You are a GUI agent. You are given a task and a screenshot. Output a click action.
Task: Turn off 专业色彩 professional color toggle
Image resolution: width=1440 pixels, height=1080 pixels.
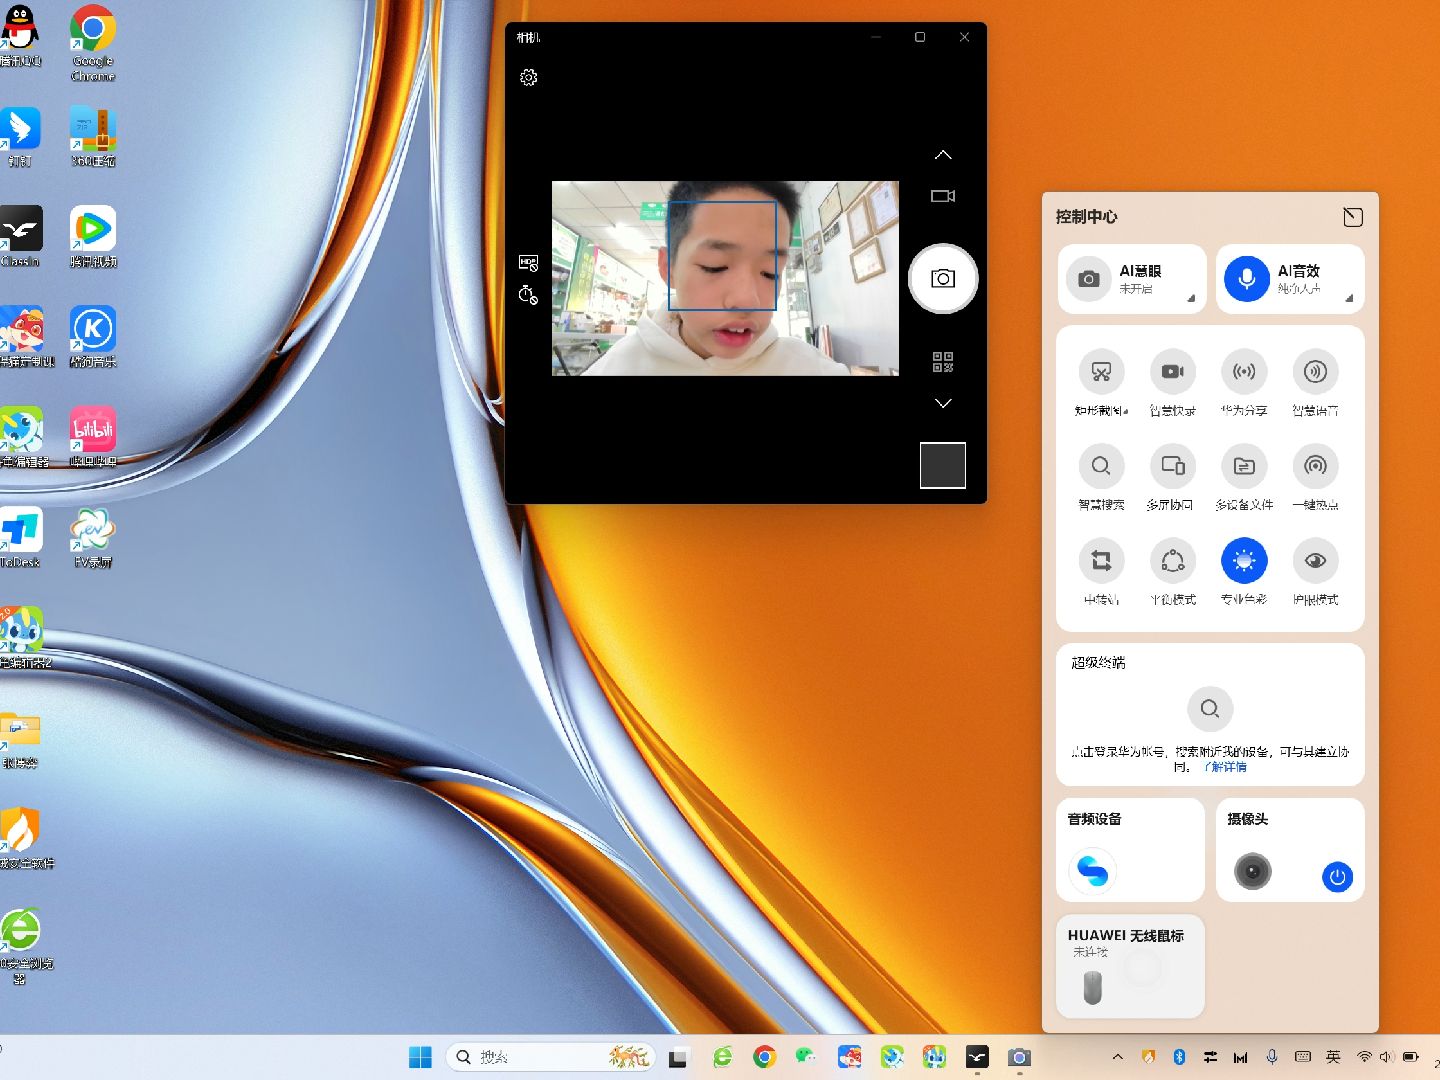[x=1243, y=561]
